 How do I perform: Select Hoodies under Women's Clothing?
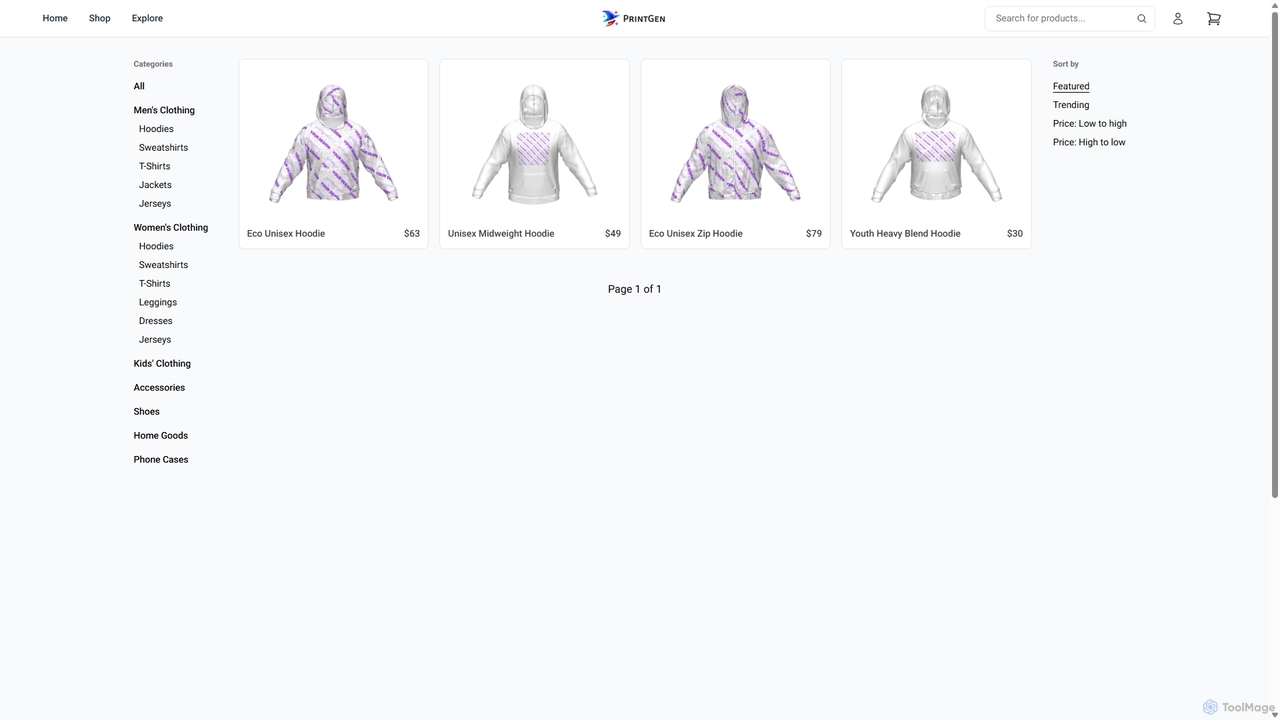[156, 246]
